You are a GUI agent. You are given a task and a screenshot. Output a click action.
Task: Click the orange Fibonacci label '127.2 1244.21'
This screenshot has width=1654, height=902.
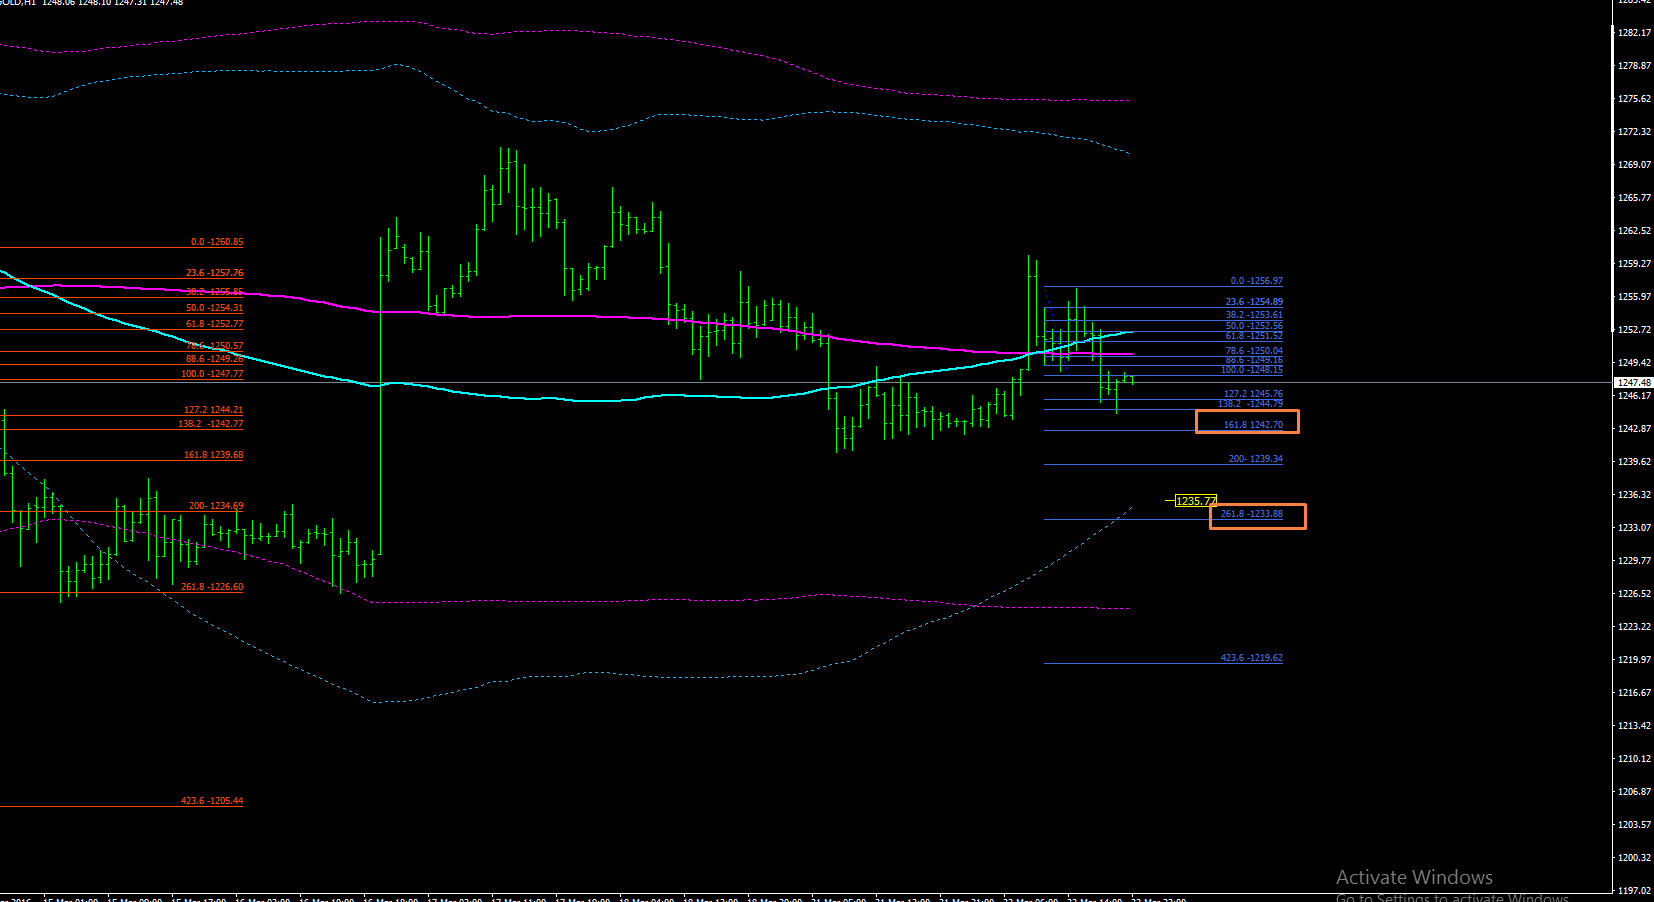coord(213,410)
